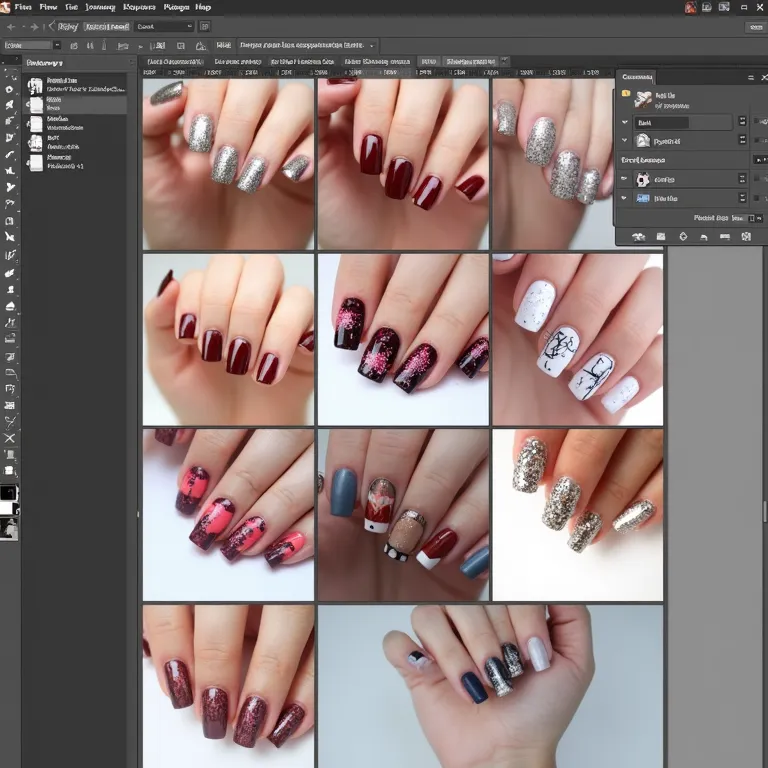Click the quick mask thumbnail below the color swatches
768x768 pixels.
point(9,529)
